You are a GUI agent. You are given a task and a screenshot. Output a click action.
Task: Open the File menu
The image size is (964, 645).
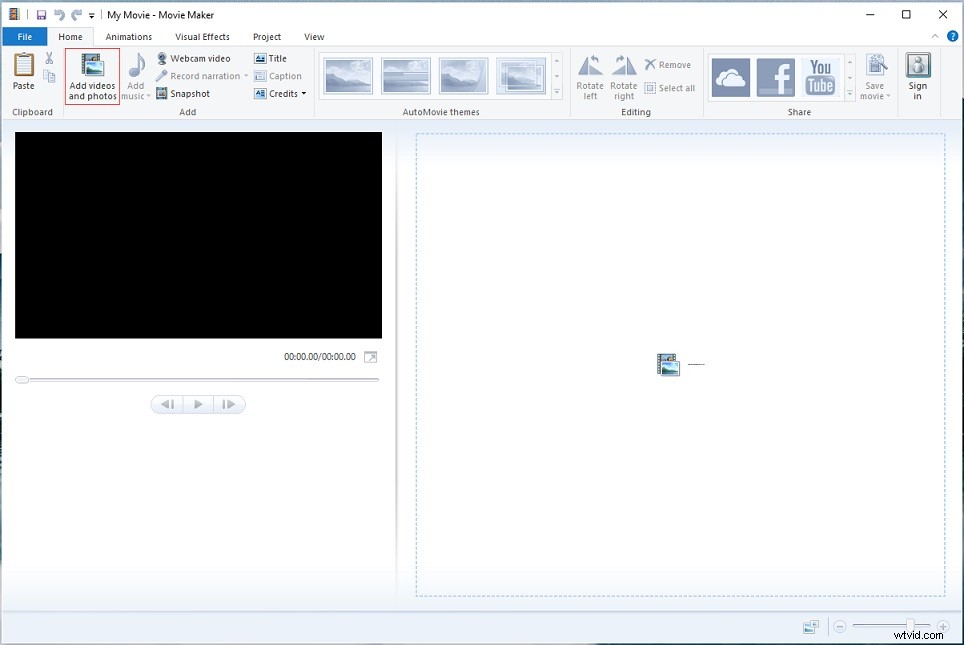tap(24, 36)
